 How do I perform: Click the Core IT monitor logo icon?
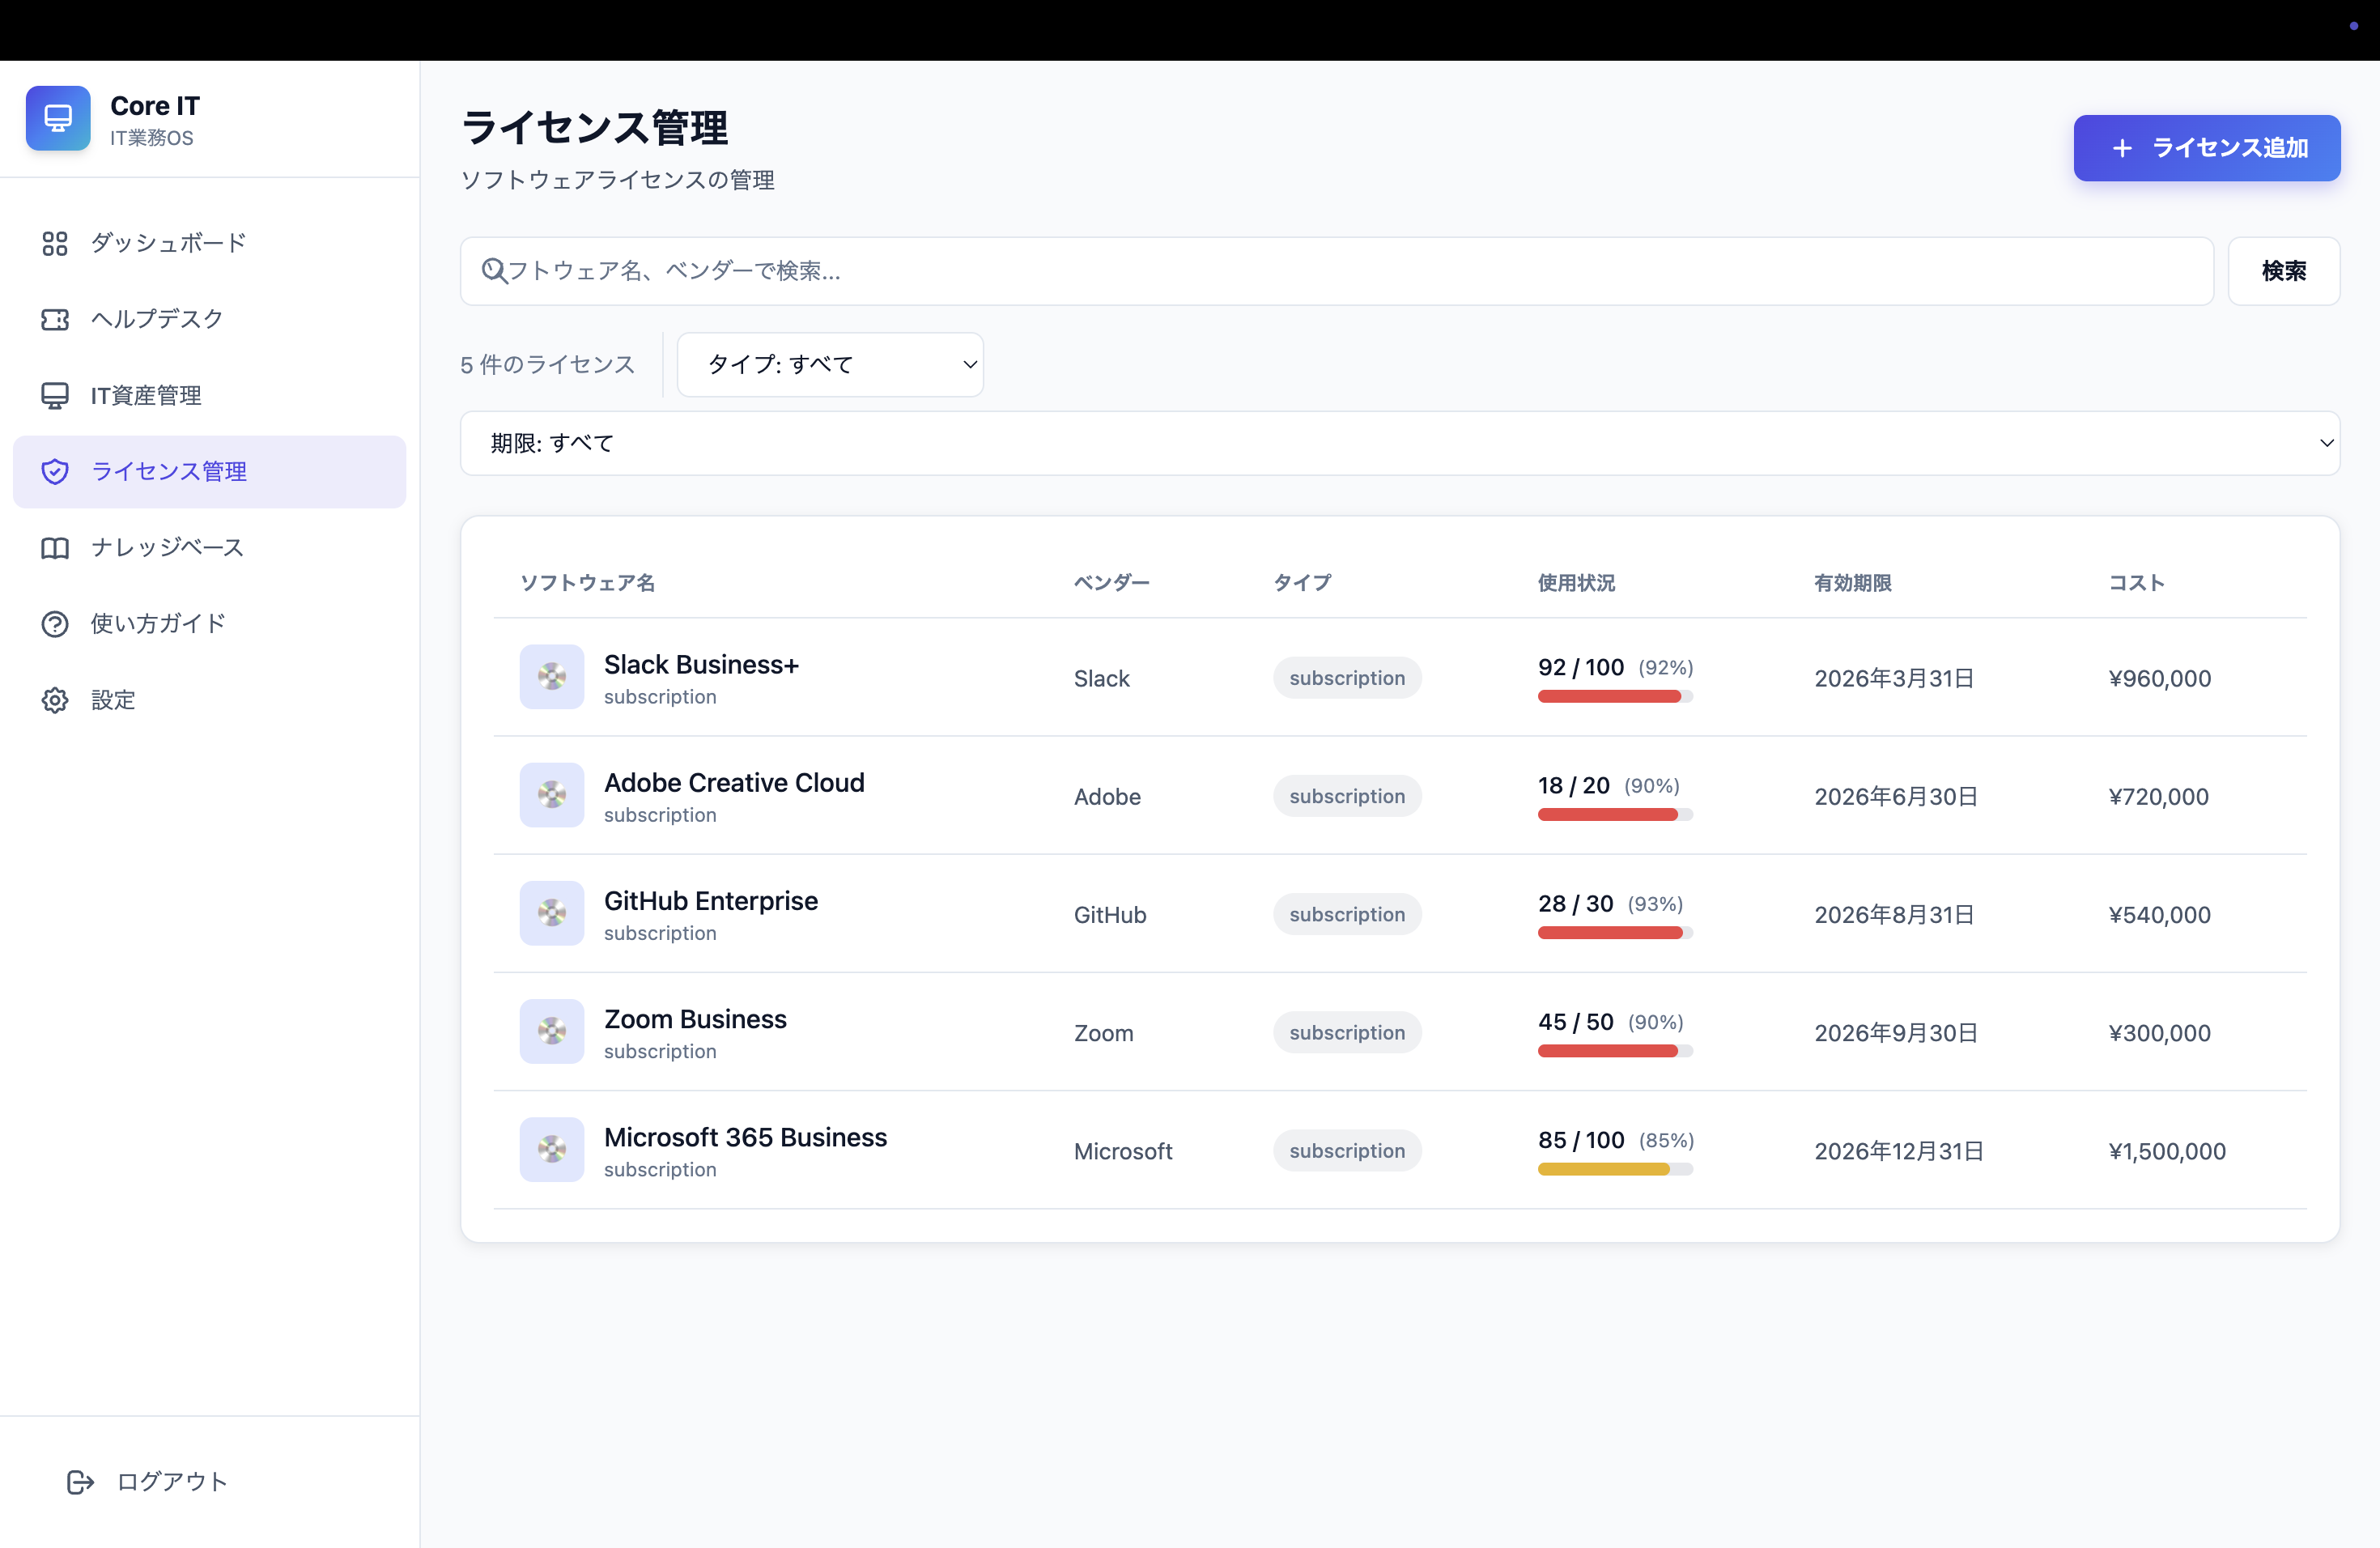tap(58, 118)
